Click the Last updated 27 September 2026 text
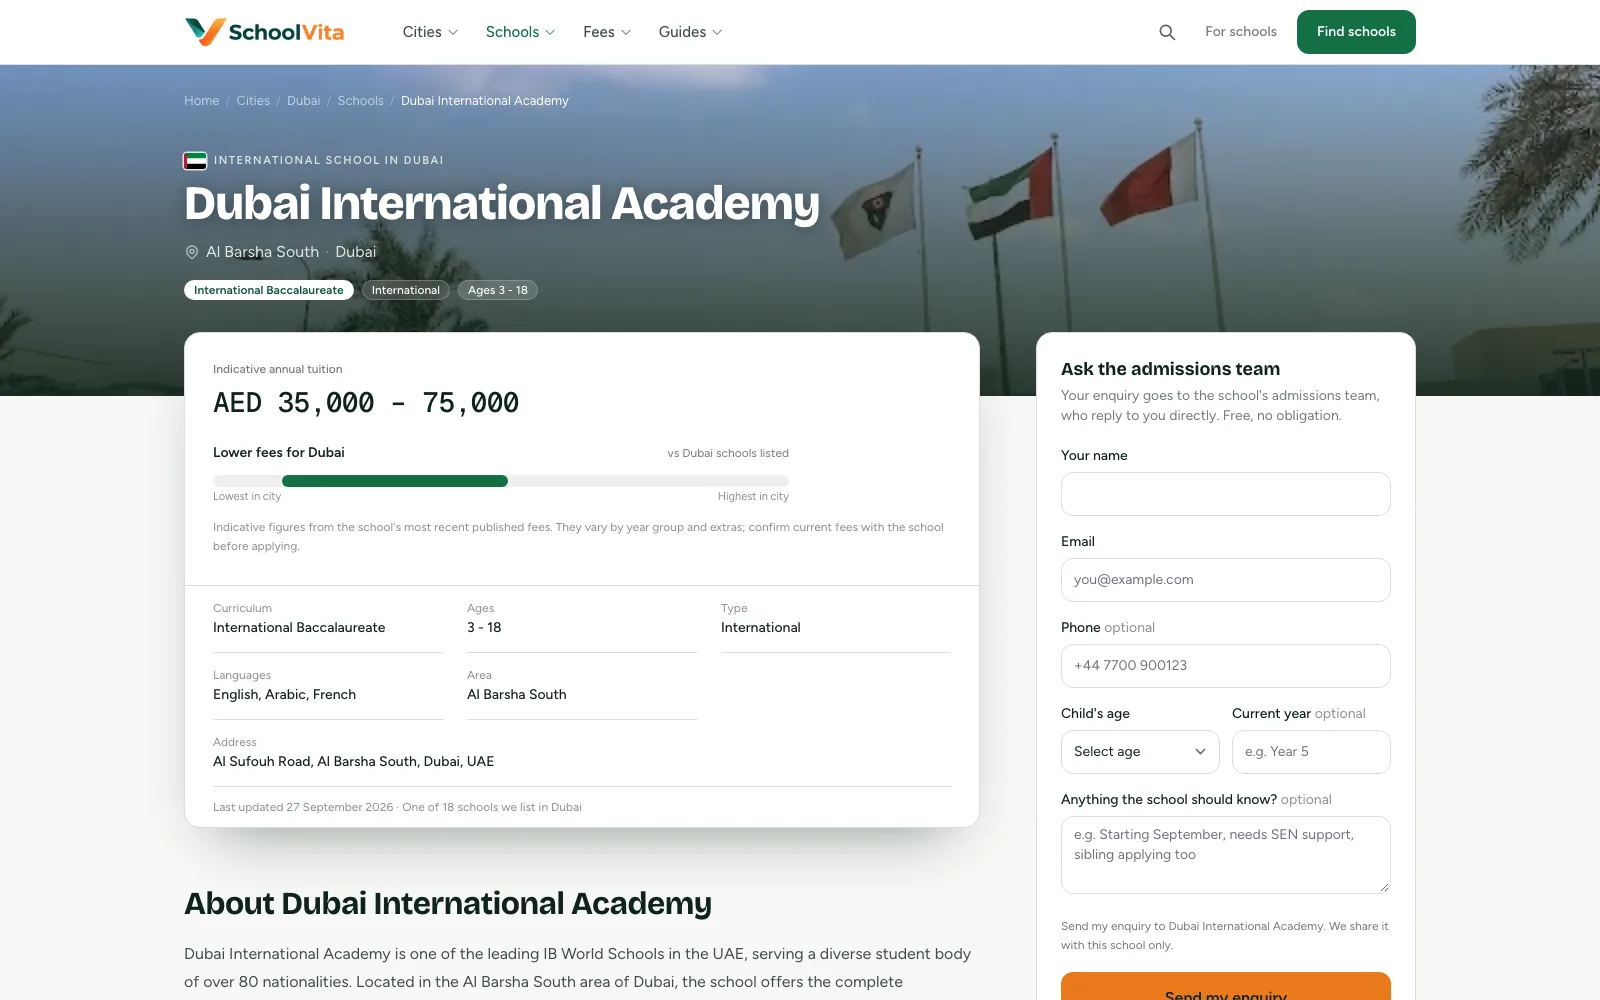Viewport: 1600px width, 1000px height. [x=303, y=807]
